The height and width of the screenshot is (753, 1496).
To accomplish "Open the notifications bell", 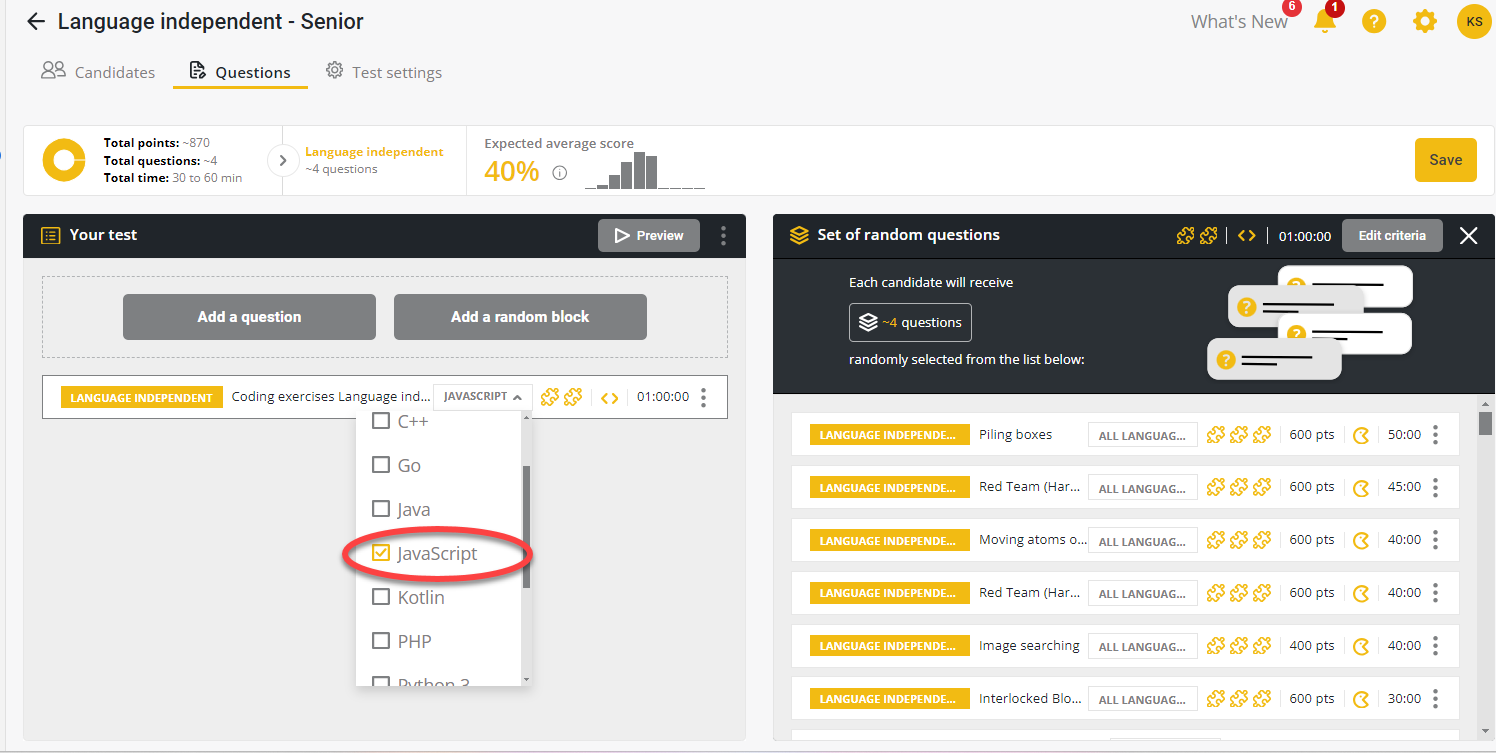I will click(x=1324, y=22).
